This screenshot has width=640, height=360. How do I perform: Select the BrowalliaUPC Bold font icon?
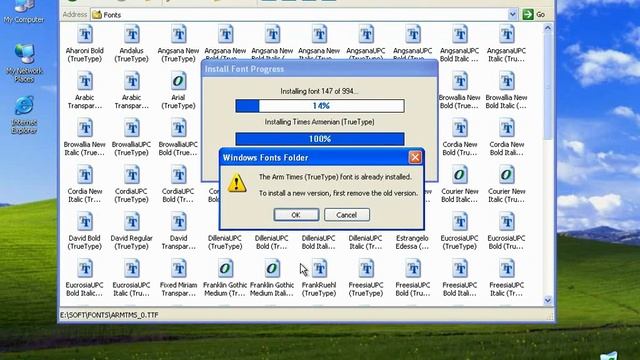click(x=178, y=128)
